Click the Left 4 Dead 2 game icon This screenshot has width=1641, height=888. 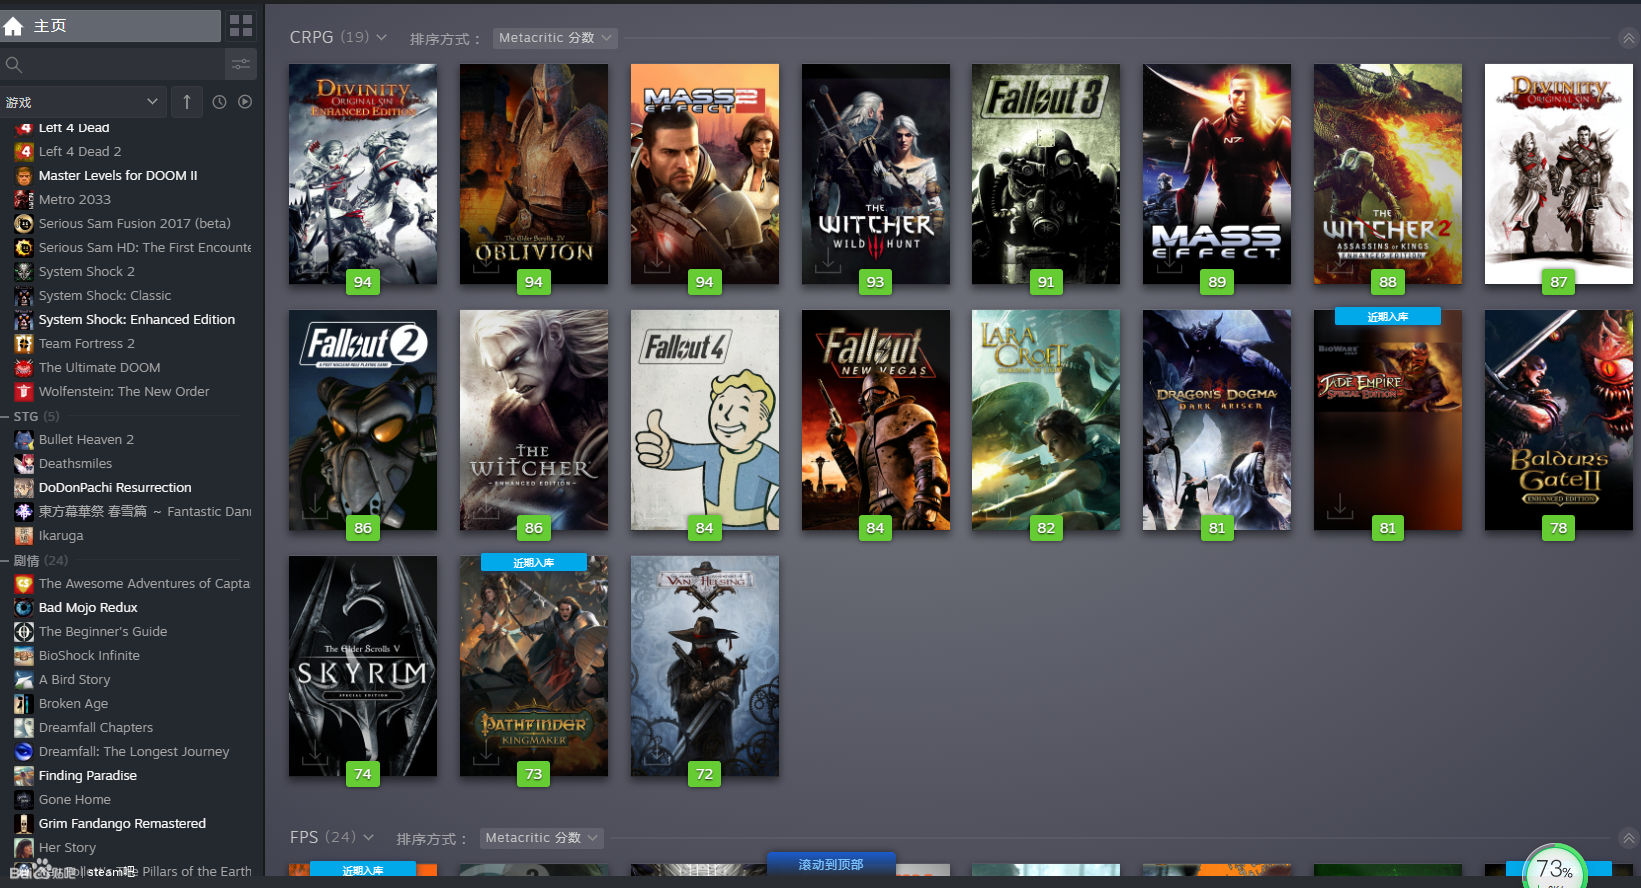click(24, 151)
